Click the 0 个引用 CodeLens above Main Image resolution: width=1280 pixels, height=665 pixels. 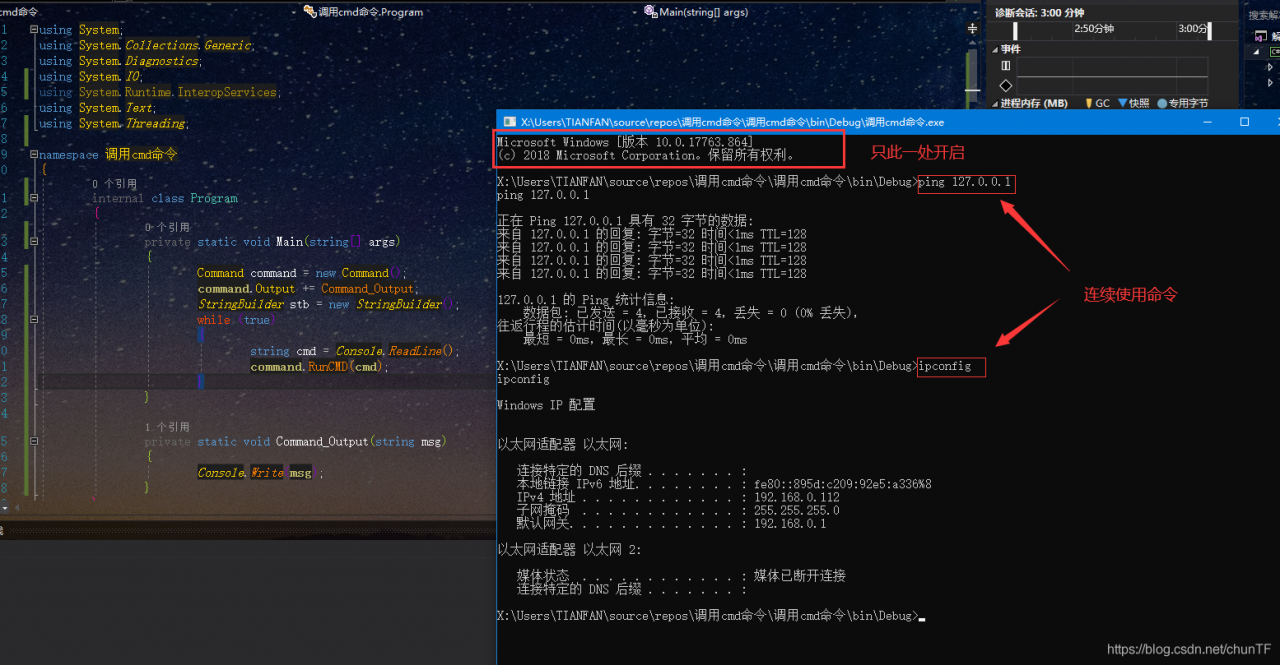pyautogui.click(x=166, y=227)
